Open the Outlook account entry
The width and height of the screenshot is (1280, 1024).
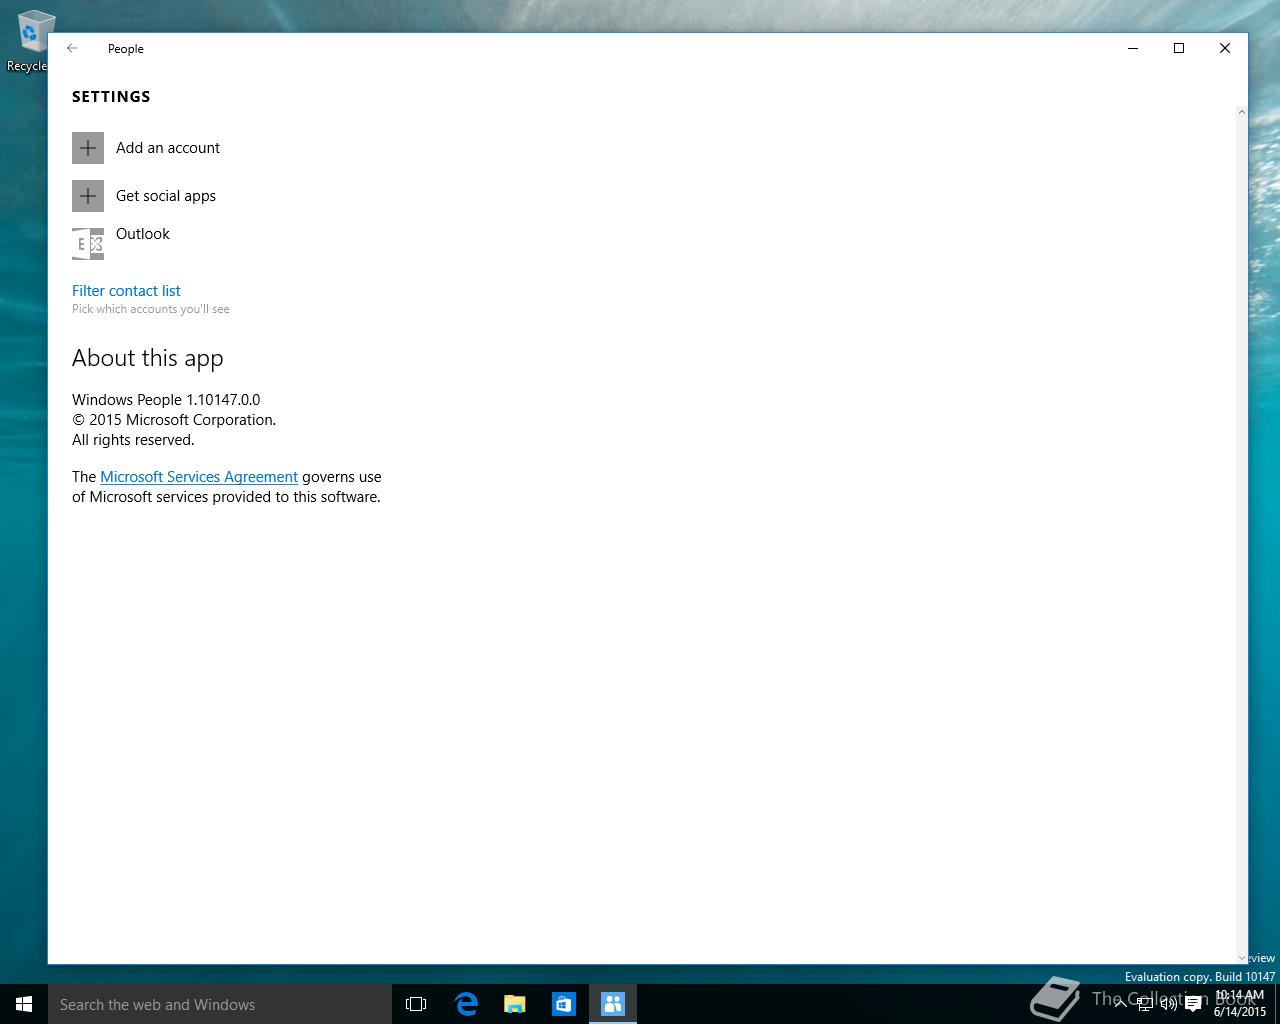click(x=143, y=234)
